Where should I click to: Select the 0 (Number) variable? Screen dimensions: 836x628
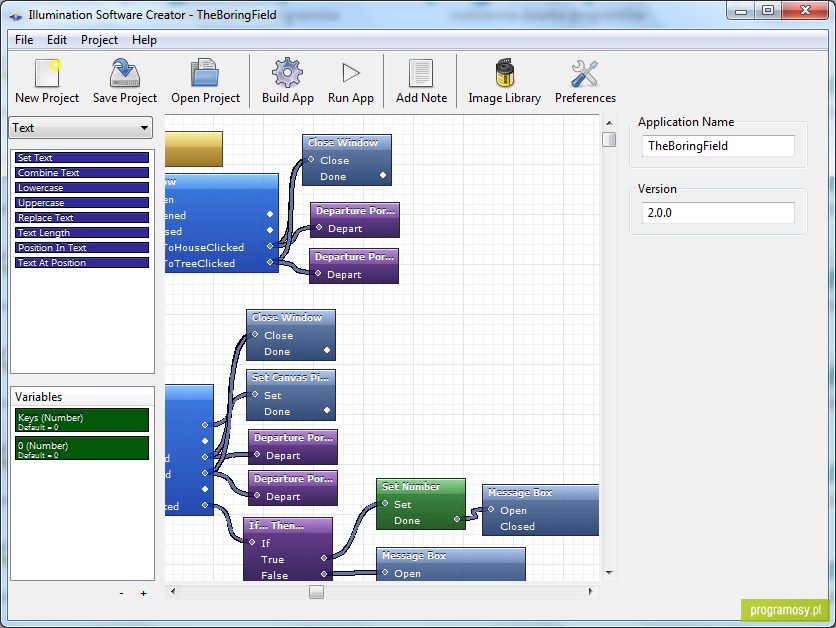82,448
